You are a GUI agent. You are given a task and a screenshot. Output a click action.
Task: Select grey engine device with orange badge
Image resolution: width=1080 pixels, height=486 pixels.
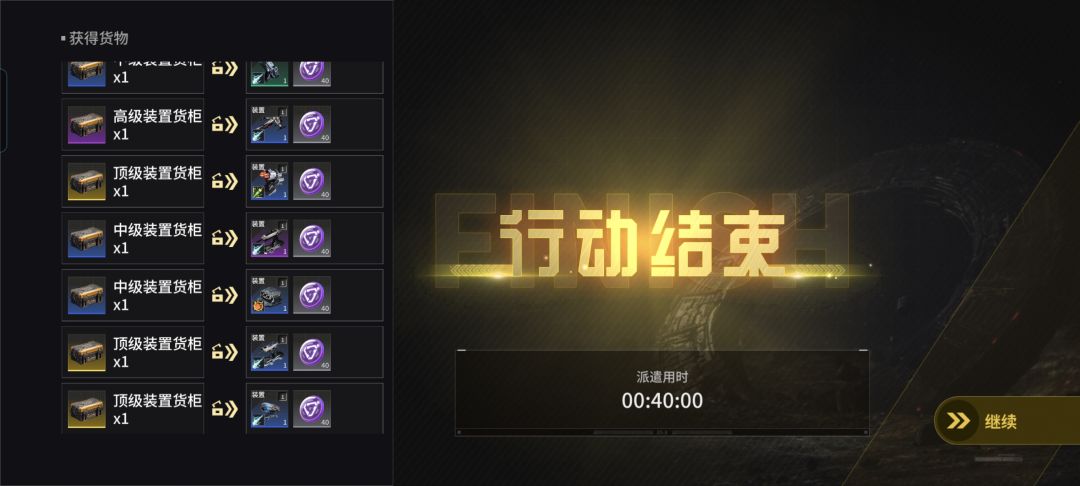269,295
